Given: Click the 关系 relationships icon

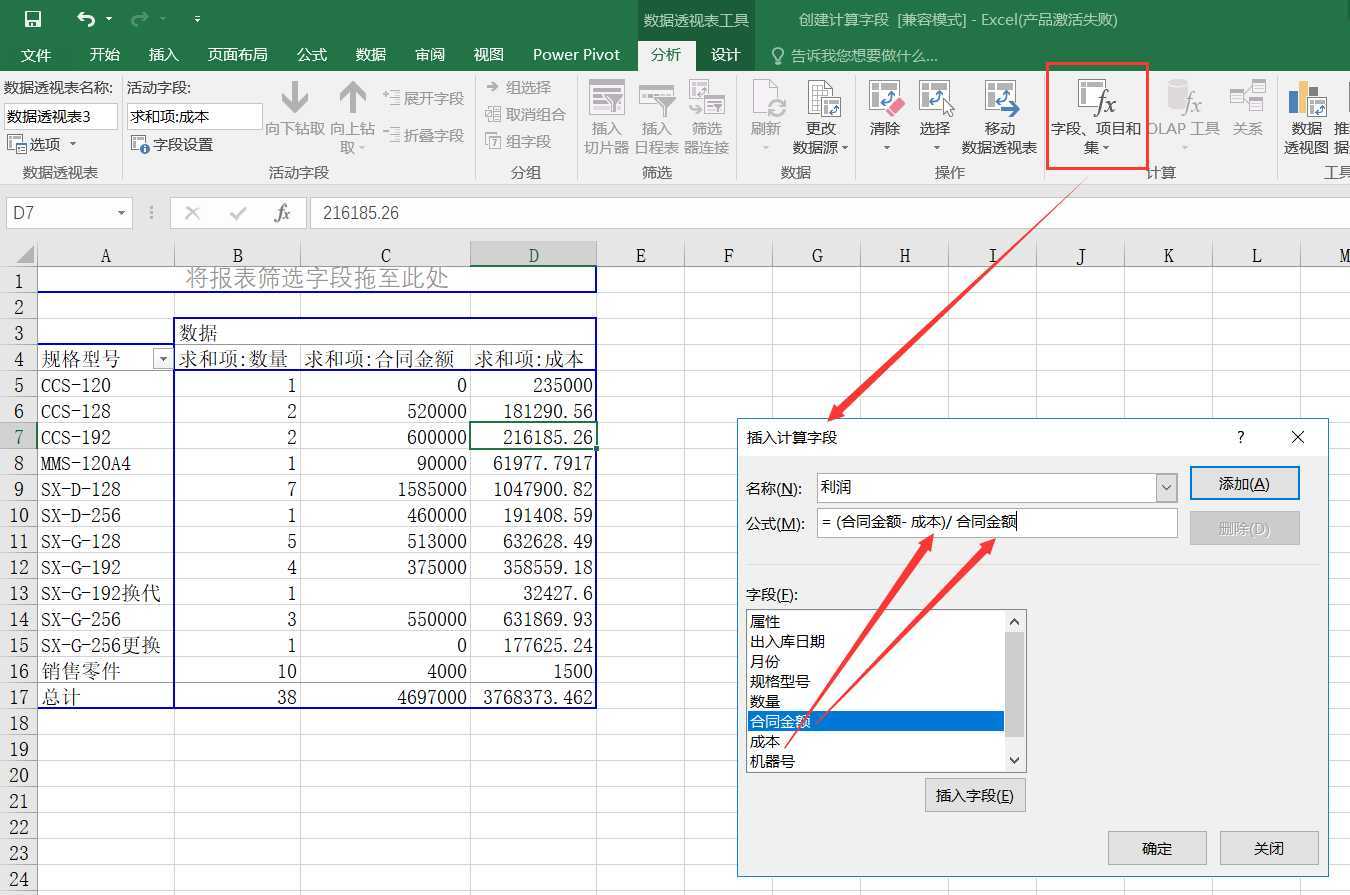Looking at the screenshot, I should click(x=1247, y=98).
